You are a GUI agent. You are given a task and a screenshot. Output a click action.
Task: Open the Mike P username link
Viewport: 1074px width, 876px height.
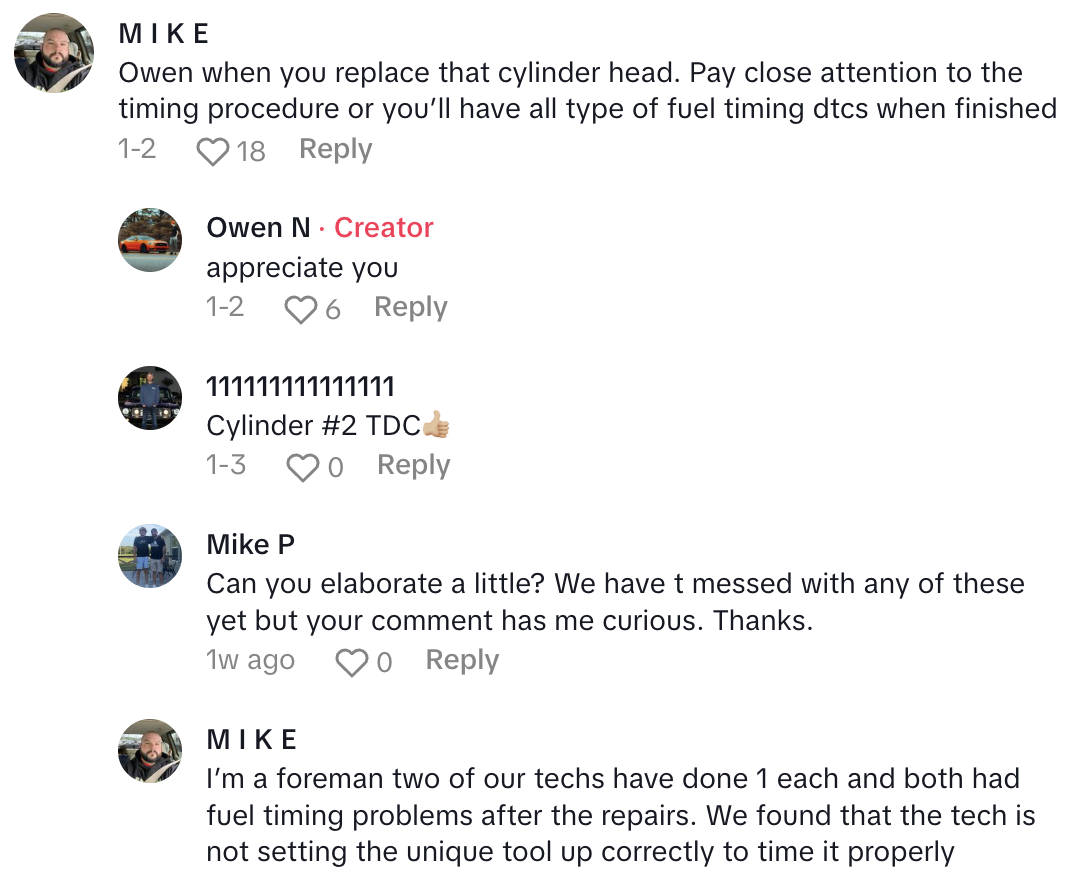tap(250, 545)
